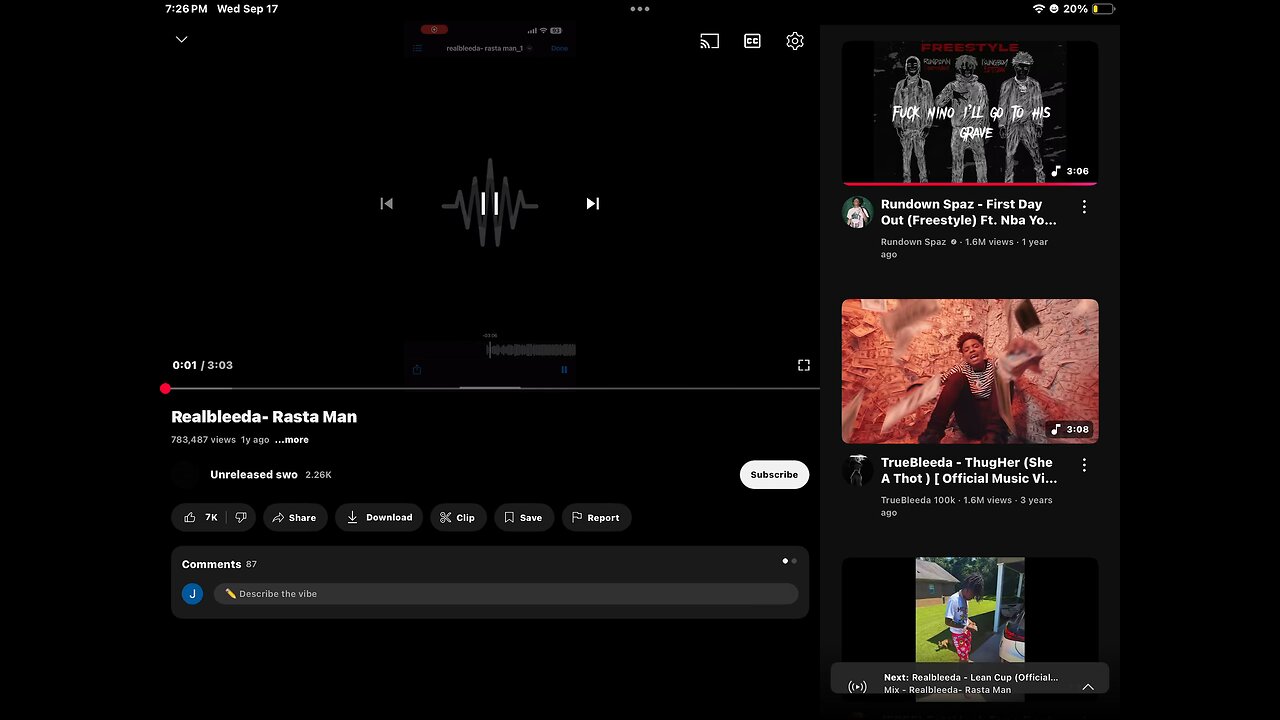
Task: Open the iPad multitasking three-dots menu
Action: tap(640, 9)
